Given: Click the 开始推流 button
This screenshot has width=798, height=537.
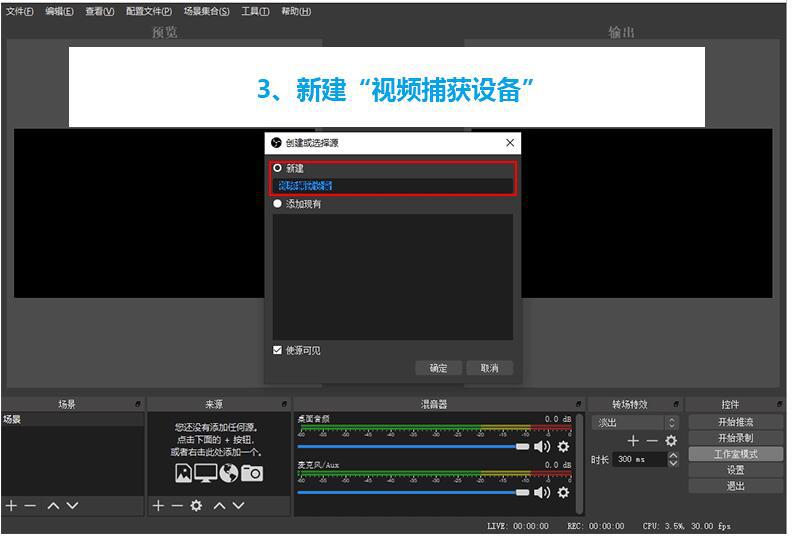Looking at the screenshot, I should 735,422.
